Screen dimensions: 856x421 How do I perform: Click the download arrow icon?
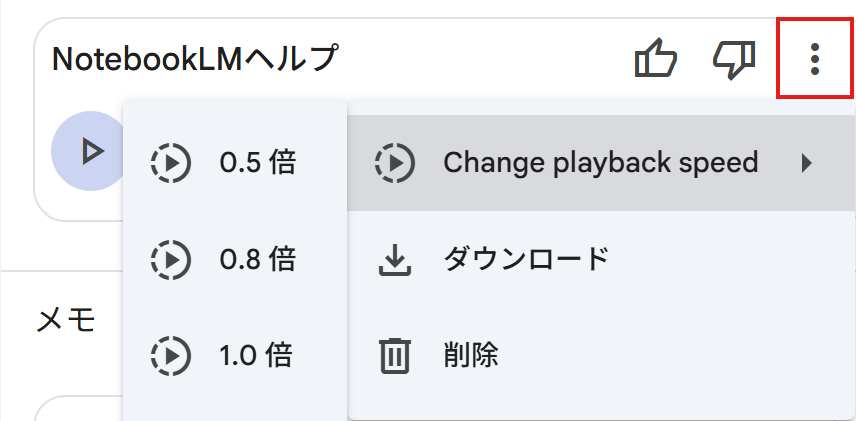tap(395, 260)
